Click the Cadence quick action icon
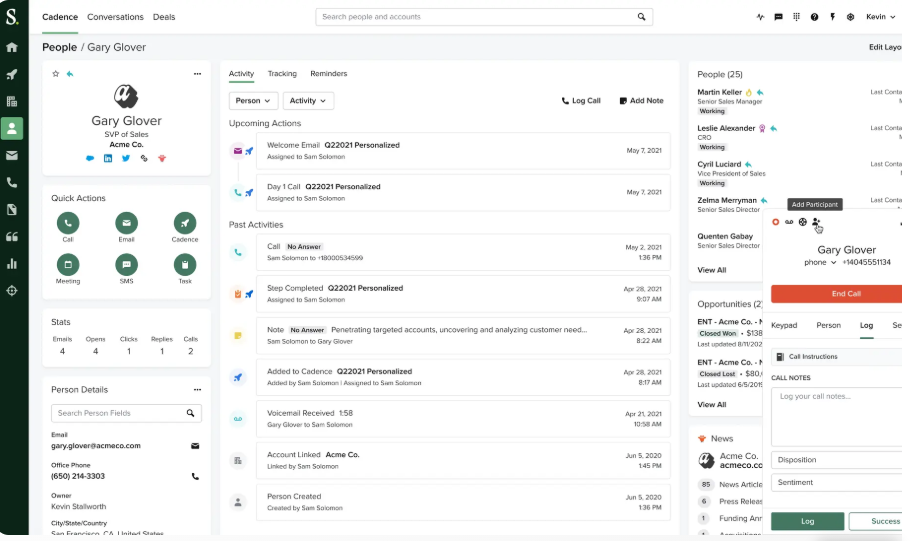The width and height of the screenshot is (915, 541). 185,223
